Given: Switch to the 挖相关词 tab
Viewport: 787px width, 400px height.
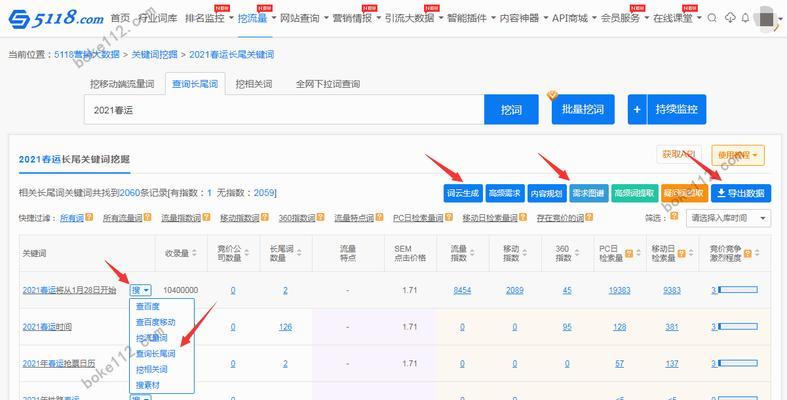Looking at the screenshot, I should tap(253, 84).
